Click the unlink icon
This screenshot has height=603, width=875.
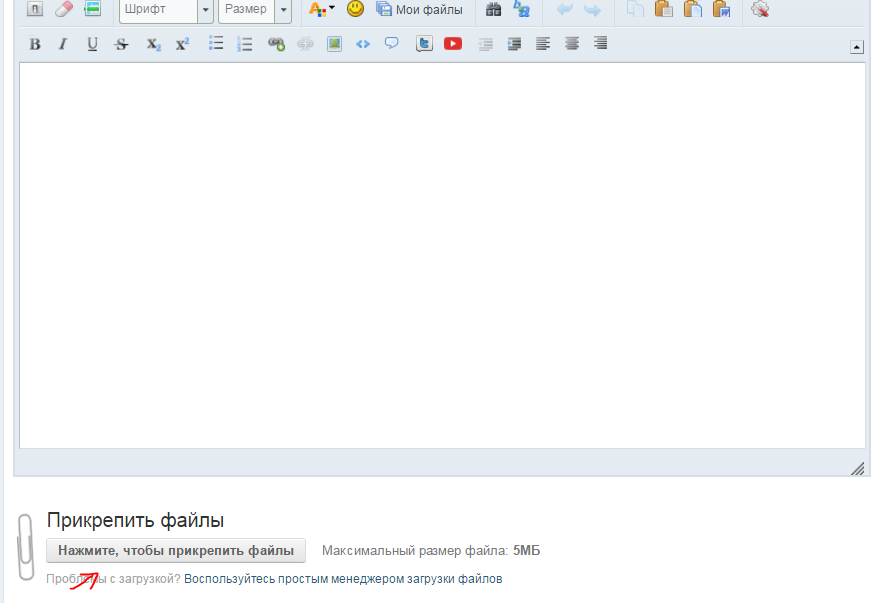coord(305,44)
